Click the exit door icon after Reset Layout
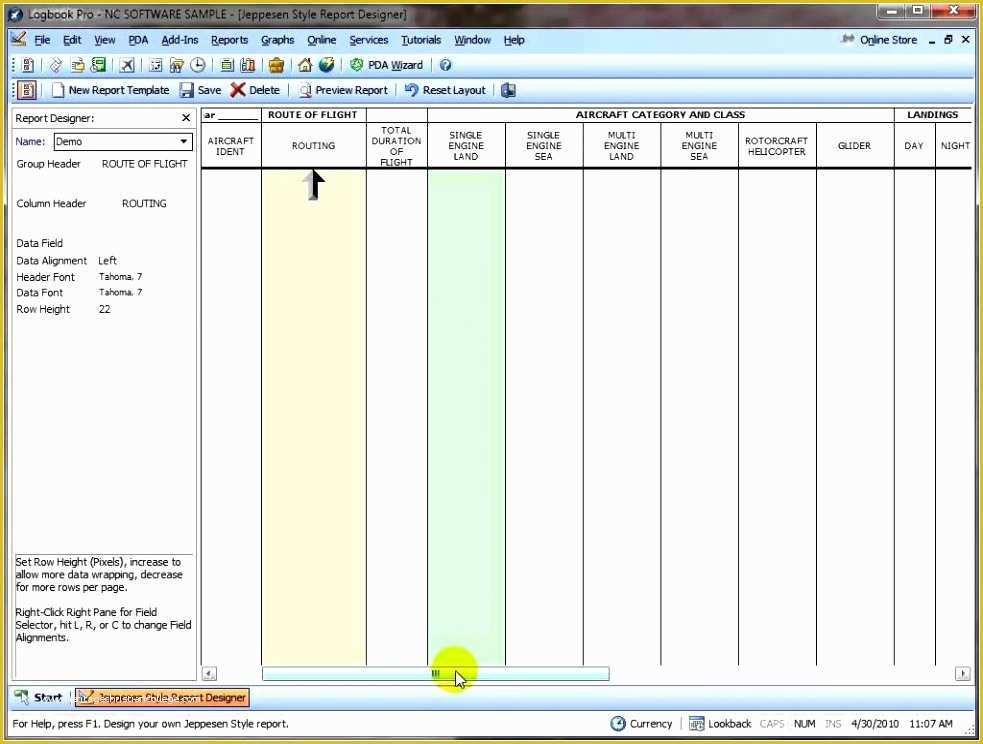Screen dimensions: 983x744 tap(508, 90)
